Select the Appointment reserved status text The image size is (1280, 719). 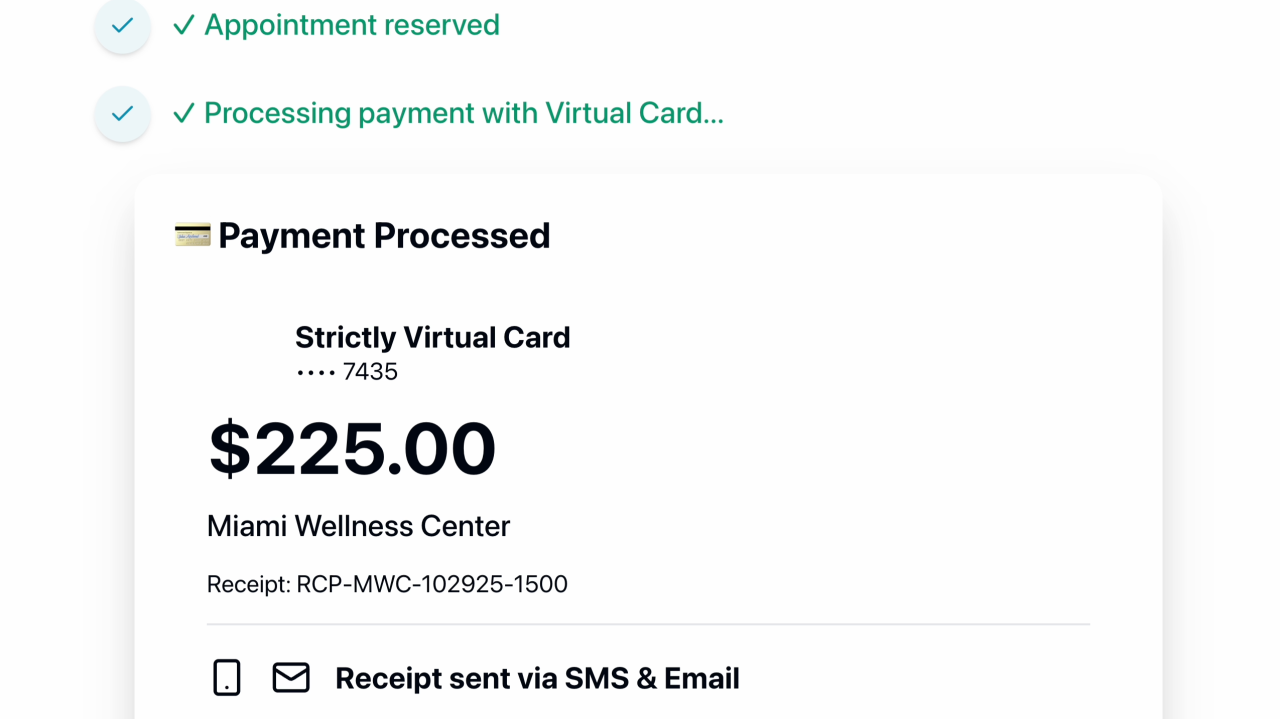(352, 25)
